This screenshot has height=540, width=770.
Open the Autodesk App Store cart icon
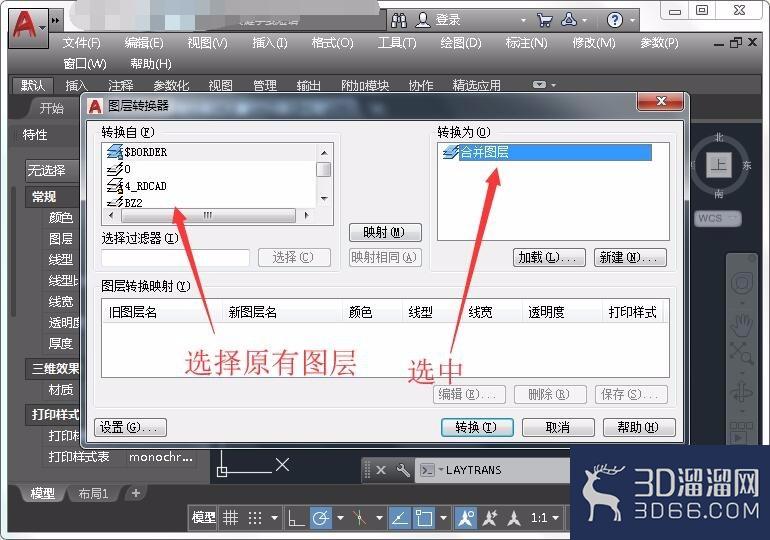pos(544,20)
